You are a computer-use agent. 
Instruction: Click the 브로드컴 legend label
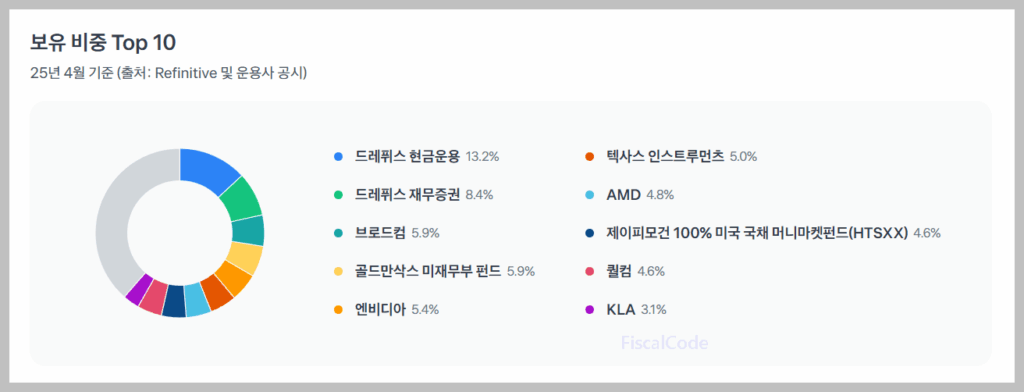[381, 233]
